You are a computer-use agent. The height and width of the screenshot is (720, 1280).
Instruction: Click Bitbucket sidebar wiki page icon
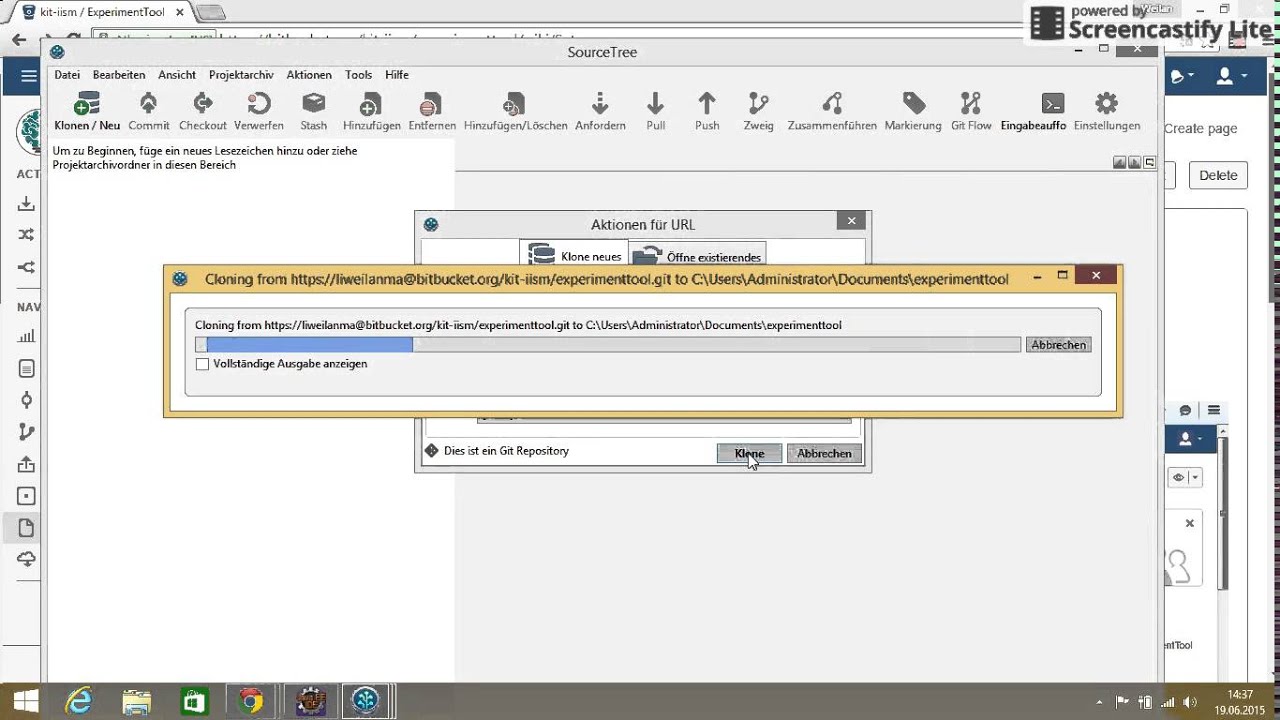tap(26, 527)
